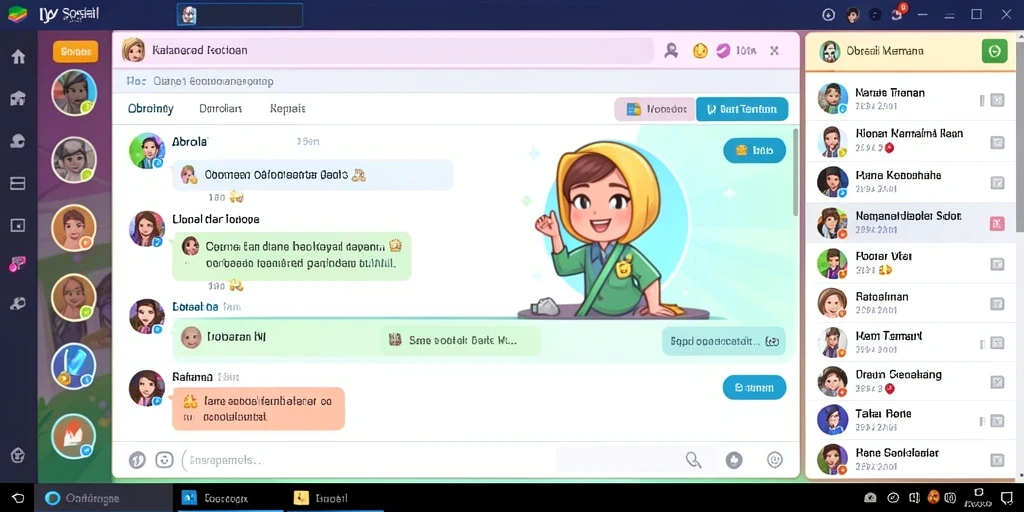Click the orange button atop the avatar column
This screenshot has width=1024, height=512.
(75, 52)
